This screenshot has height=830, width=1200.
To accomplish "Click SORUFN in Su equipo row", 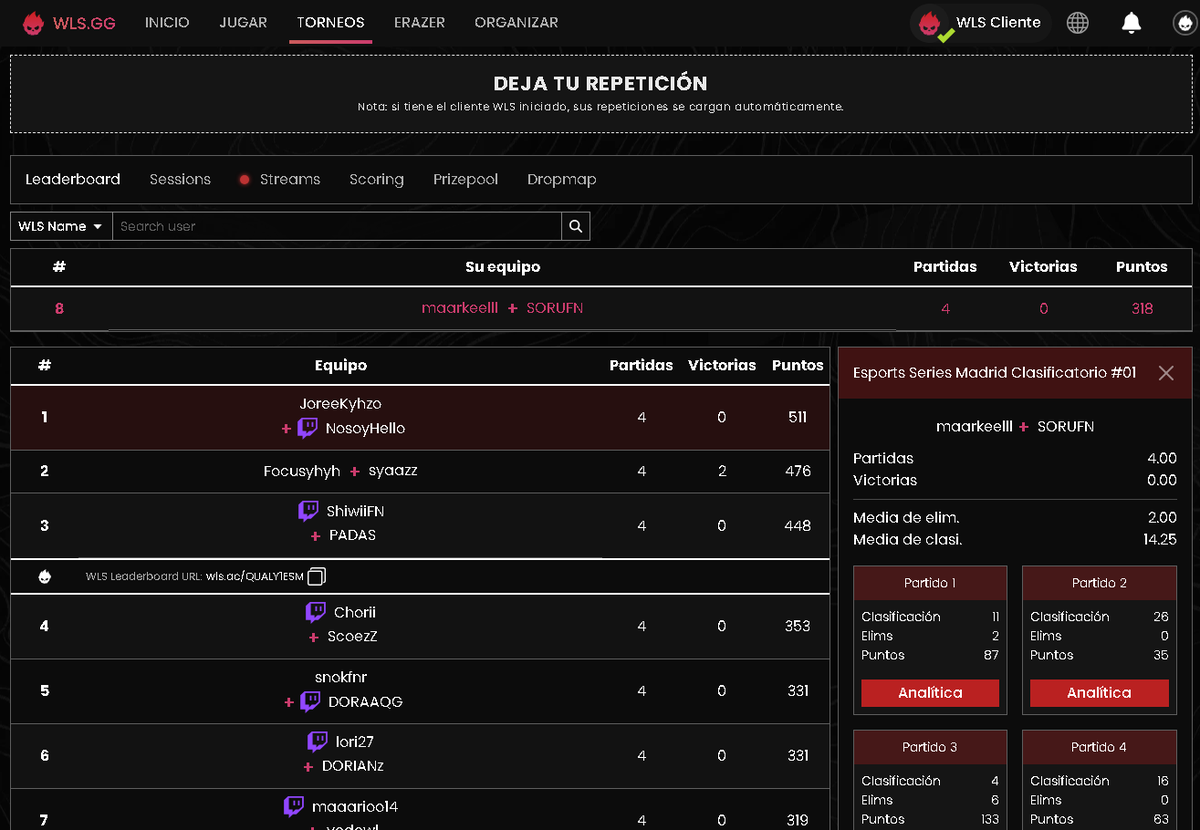I will (x=555, y=309).
